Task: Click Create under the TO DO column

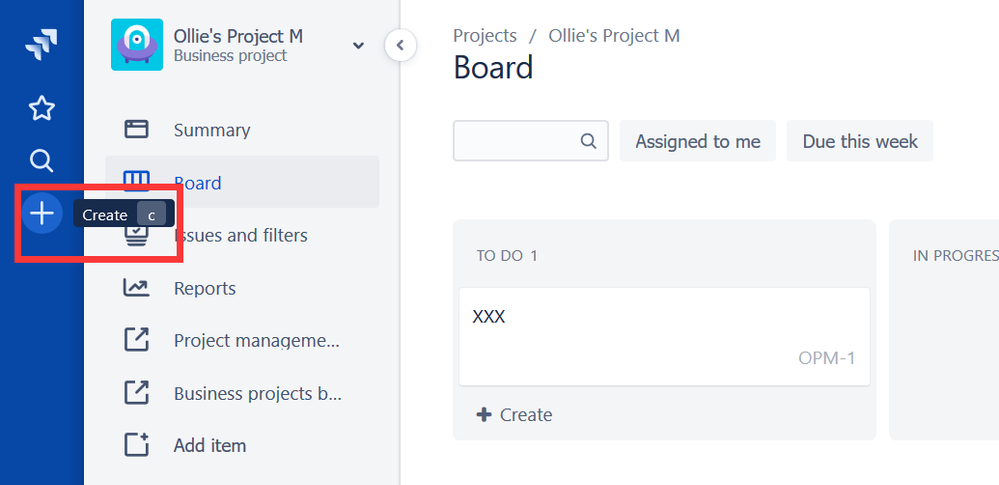Action: pyautogui.click(x=514, y=415)
